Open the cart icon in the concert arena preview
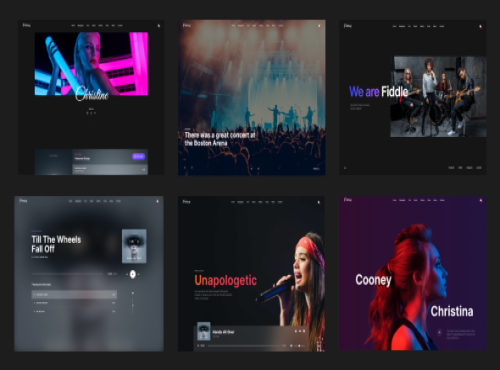The image size is (500, 370). click(x=319, y=26)
